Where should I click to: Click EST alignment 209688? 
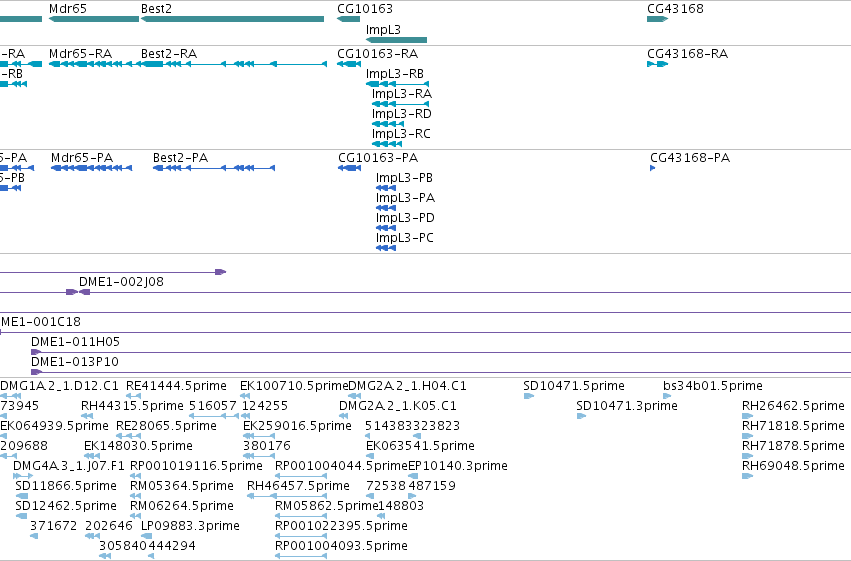24,446
